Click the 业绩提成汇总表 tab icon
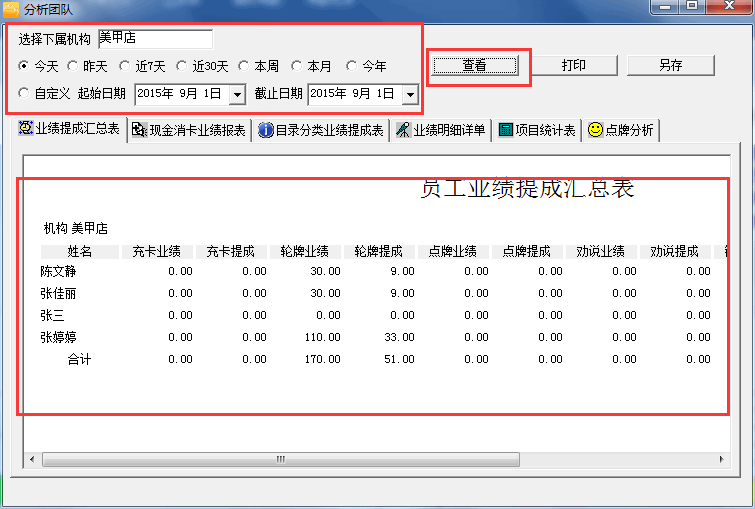The image size is (755, 509). (x=26, y=128)
